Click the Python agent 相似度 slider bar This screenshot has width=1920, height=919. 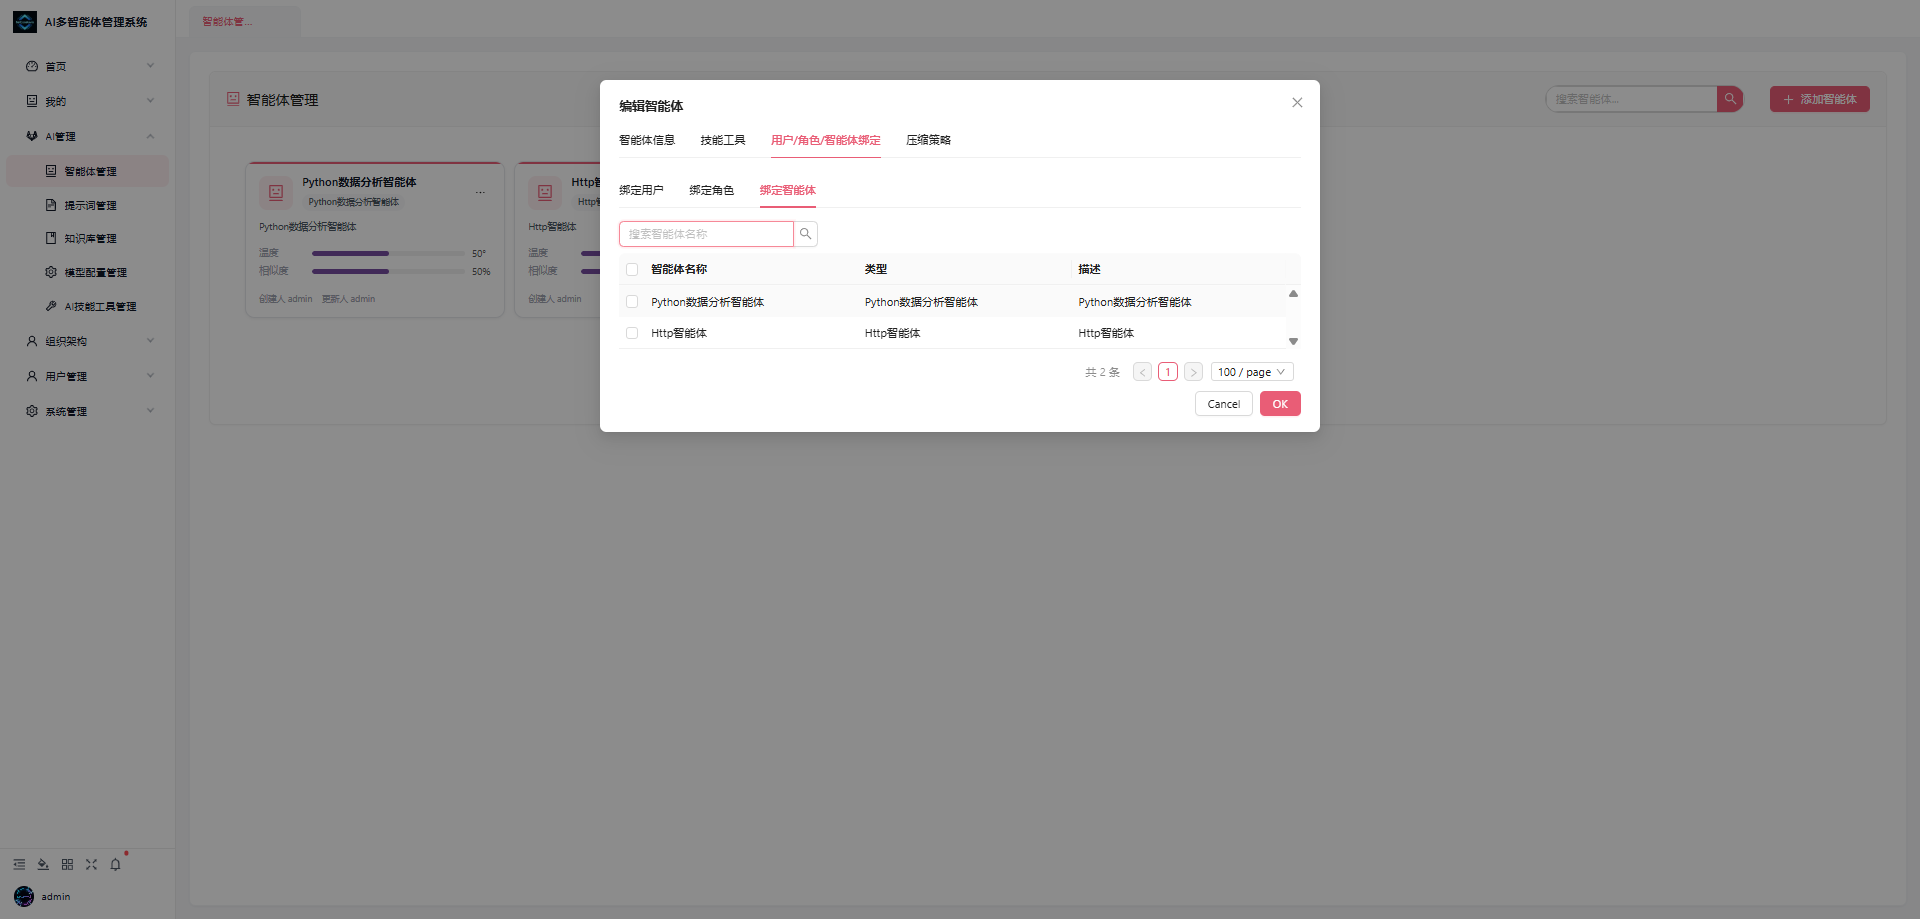(x=388, y=271)
